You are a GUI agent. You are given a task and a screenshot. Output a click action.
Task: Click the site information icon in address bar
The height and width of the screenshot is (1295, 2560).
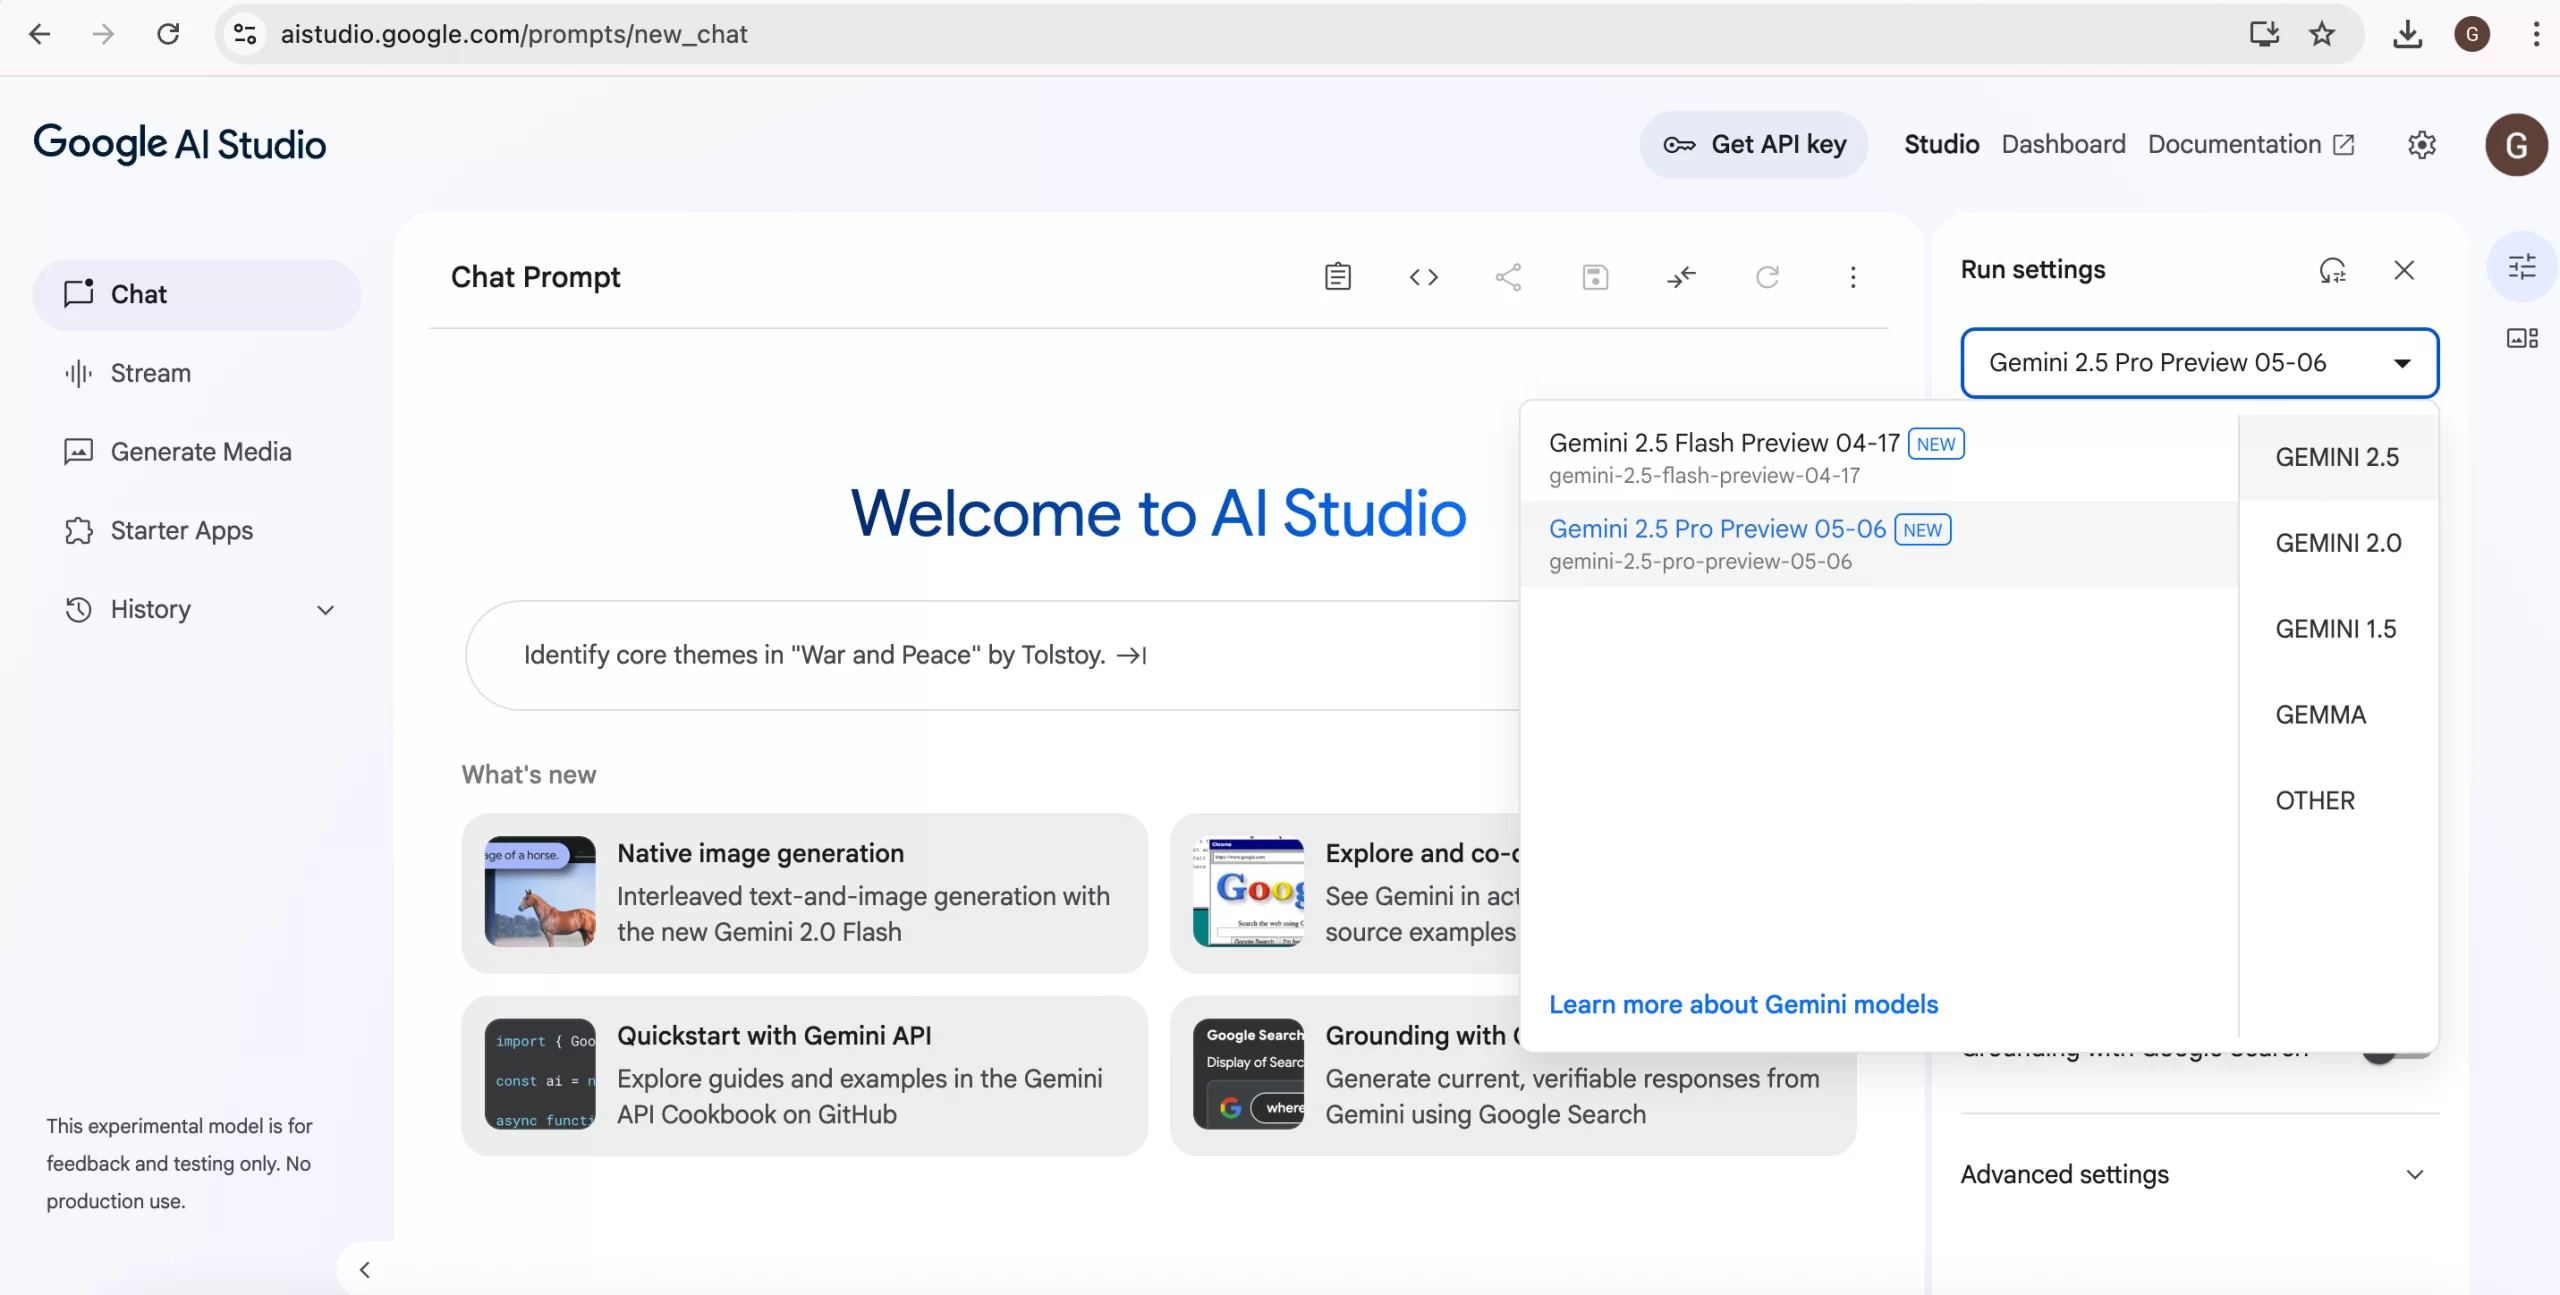pos(245,34)
